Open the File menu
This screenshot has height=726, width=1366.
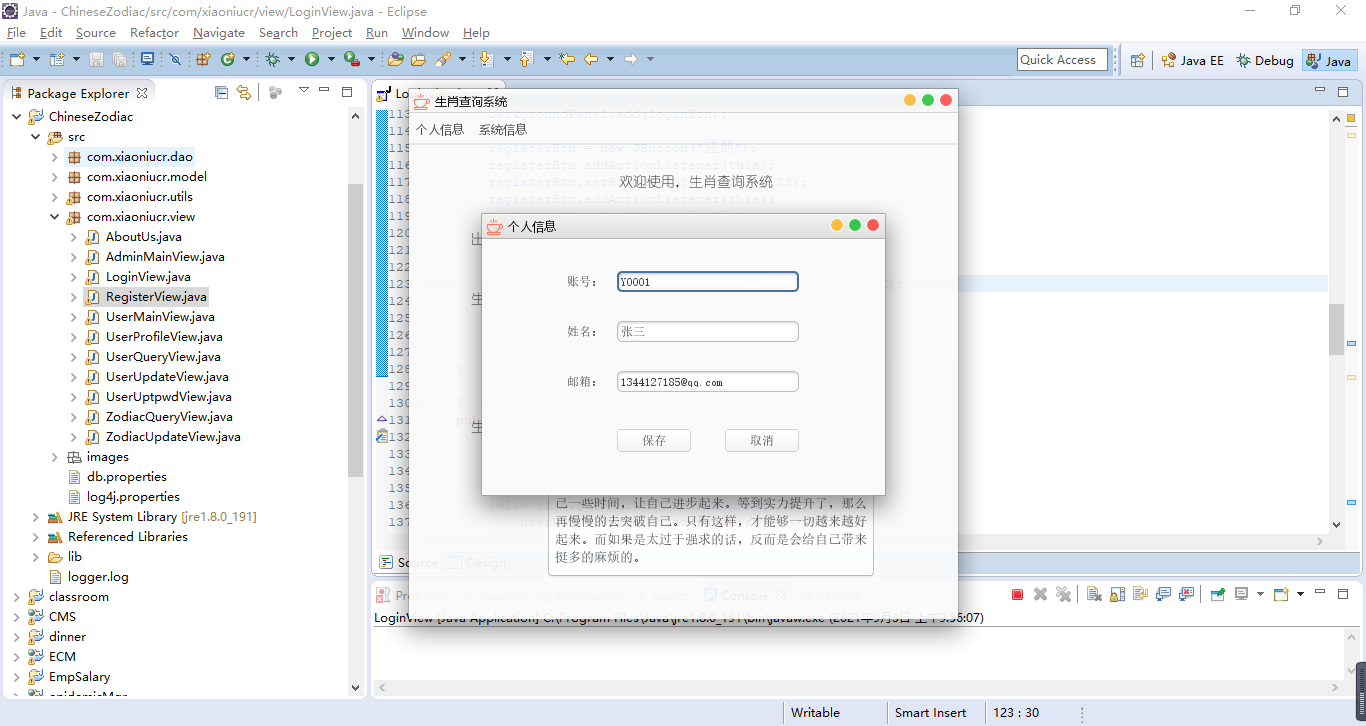point(16,33)
